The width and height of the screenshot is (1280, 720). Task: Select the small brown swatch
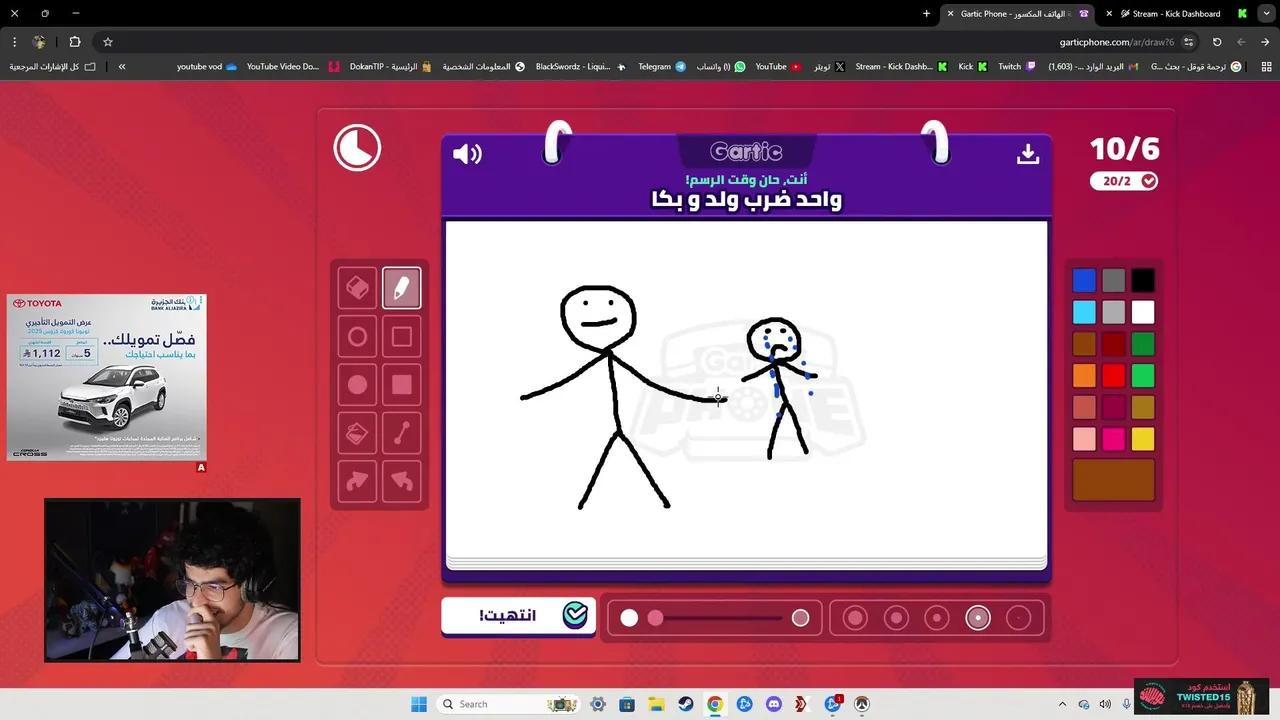[1084, 344]
